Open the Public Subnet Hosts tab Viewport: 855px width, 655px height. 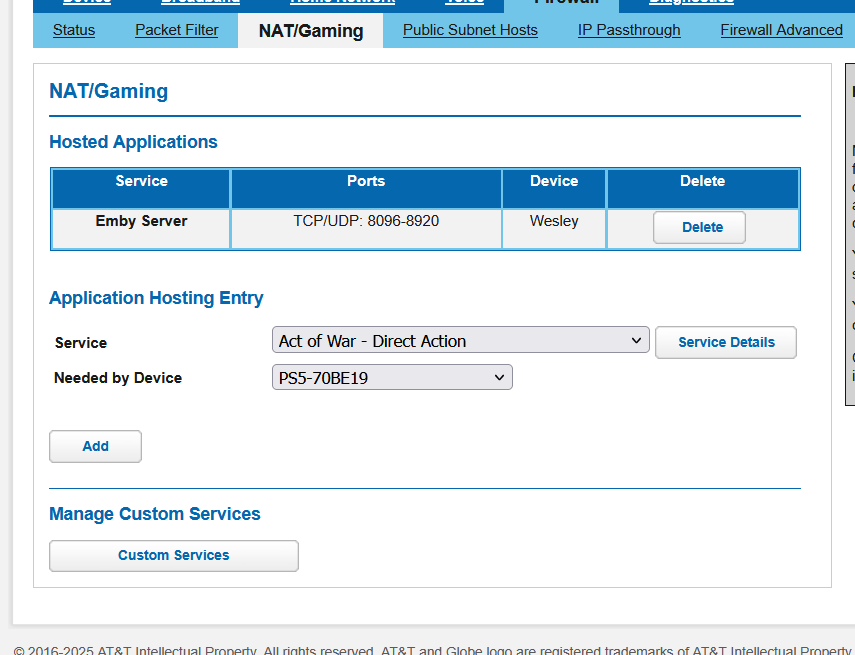(470, 30)
